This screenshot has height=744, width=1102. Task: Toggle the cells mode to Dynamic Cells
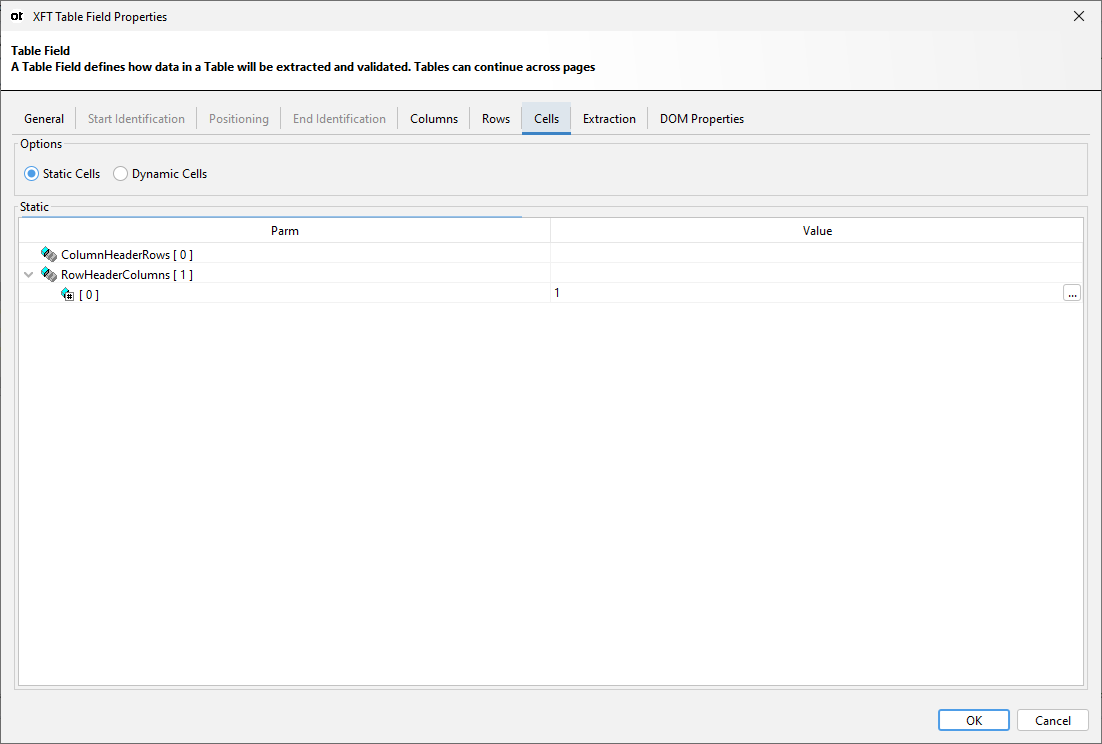tap(120, 173)
